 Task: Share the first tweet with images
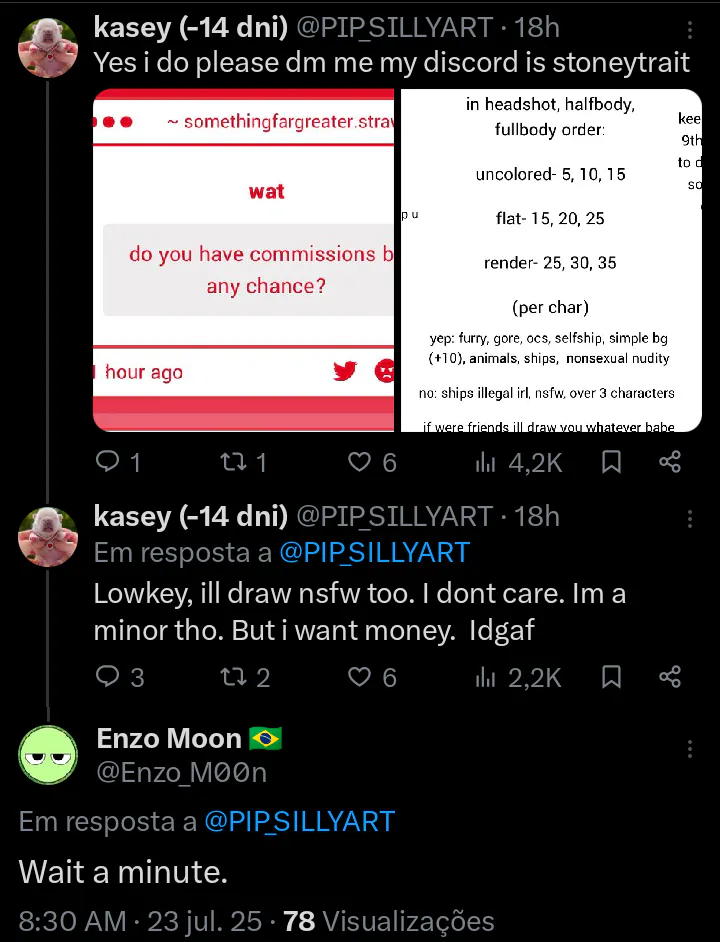coord(670,462)
